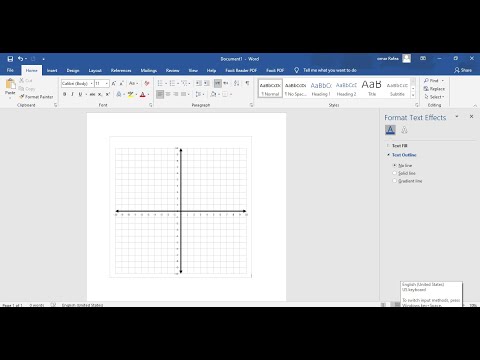Apply the Heading 1 style

pyautogui.click(x=321, y=89)
